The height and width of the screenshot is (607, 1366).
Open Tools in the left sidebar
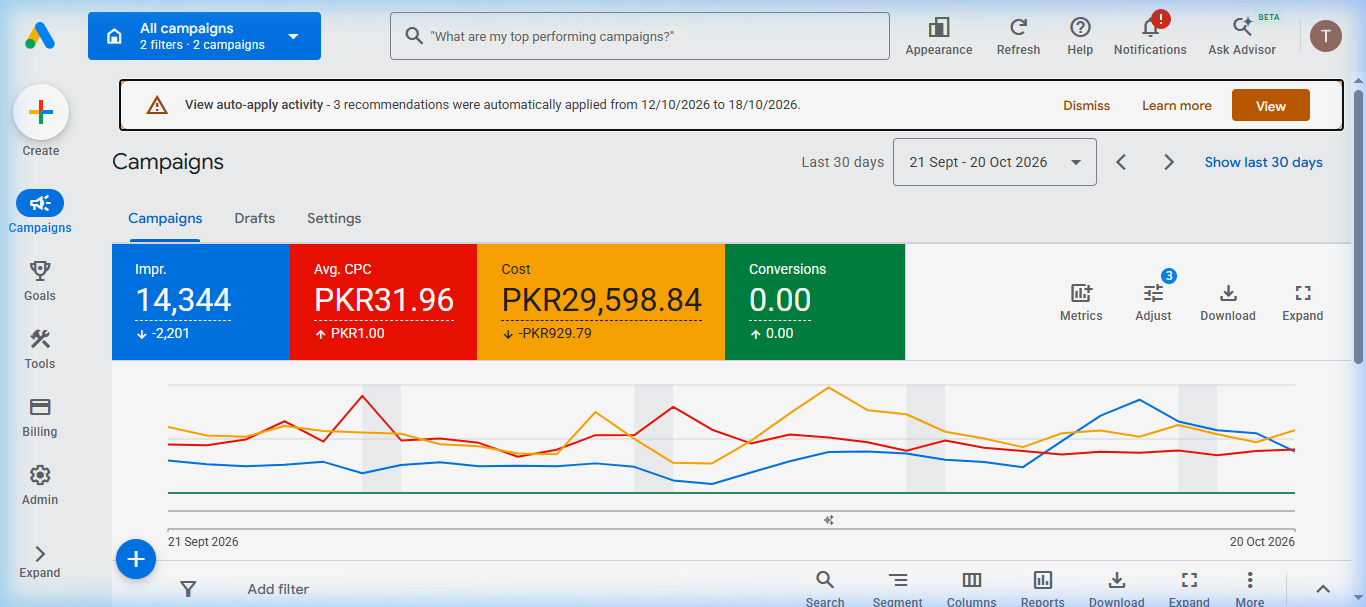coord(40,349)
